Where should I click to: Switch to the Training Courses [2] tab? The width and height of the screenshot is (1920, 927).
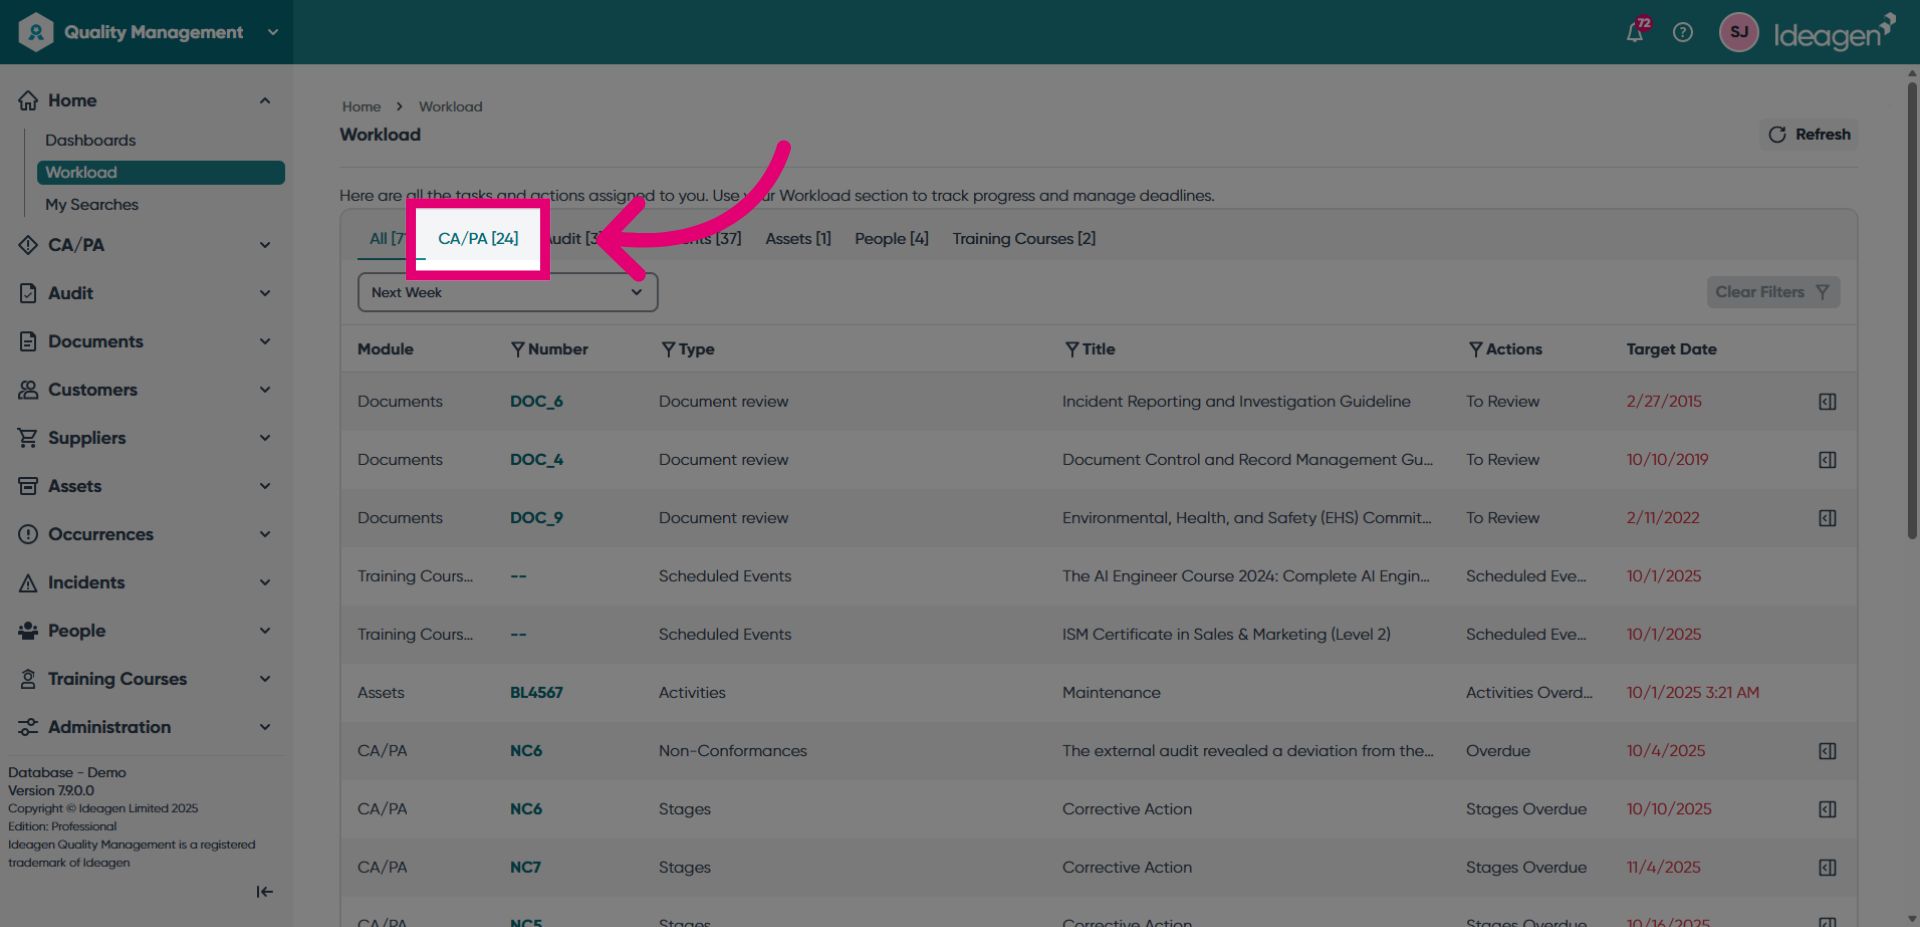point(1024,239)
